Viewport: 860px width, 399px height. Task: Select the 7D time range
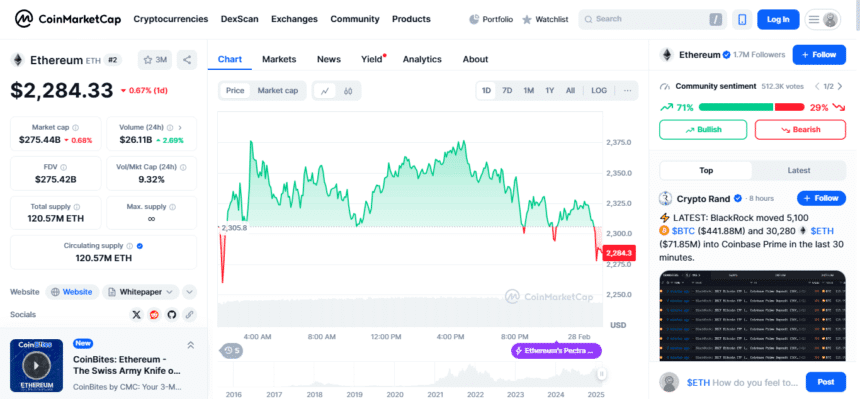coord(507,91)
